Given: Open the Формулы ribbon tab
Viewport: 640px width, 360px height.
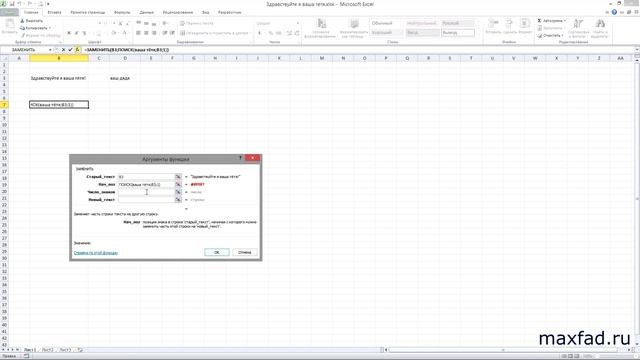Looking at the screenshot, I should (122, 12).
